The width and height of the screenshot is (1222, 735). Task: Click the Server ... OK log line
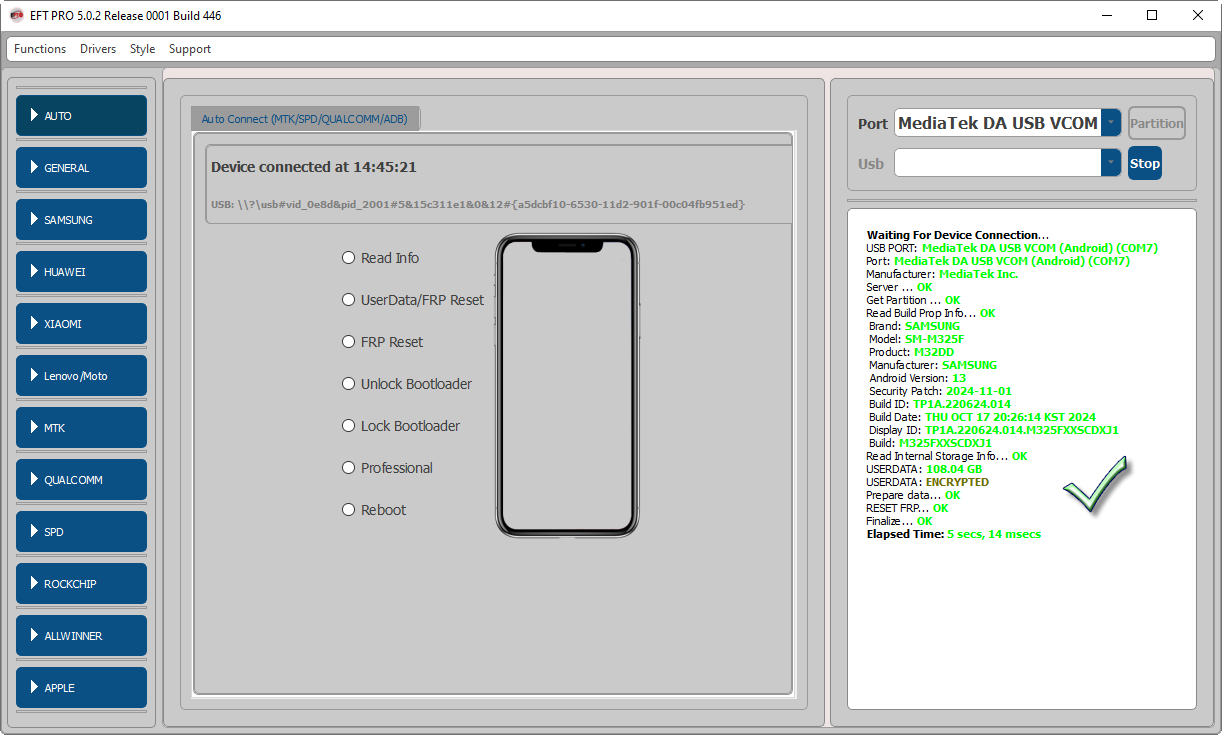click(x=899, y=287)
